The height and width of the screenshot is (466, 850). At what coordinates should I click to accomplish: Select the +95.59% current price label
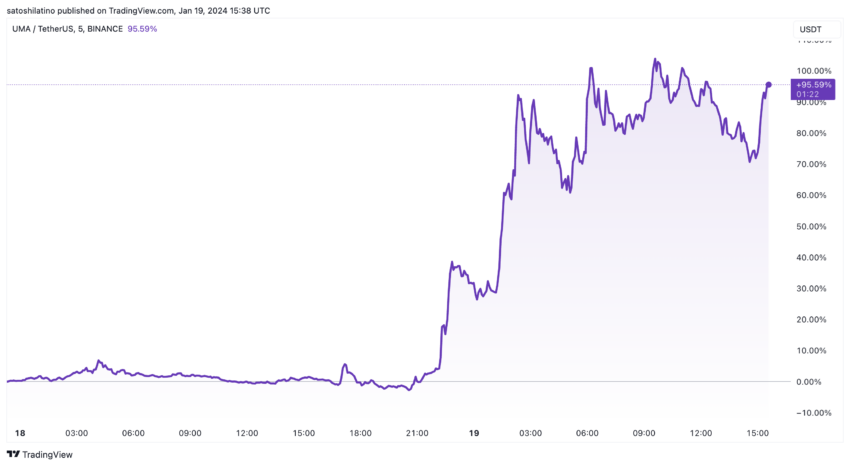tap(813, 85)
